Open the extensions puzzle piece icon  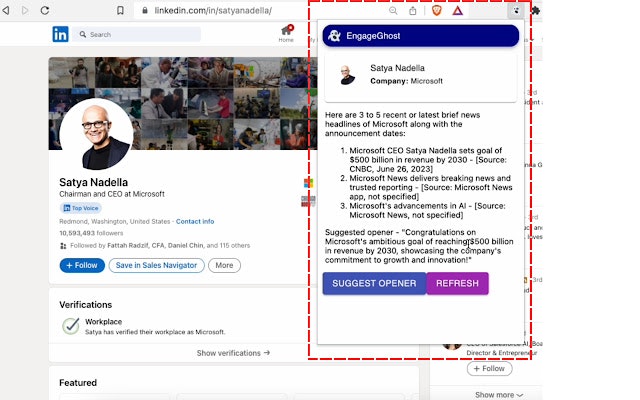(x=536, y=11)
